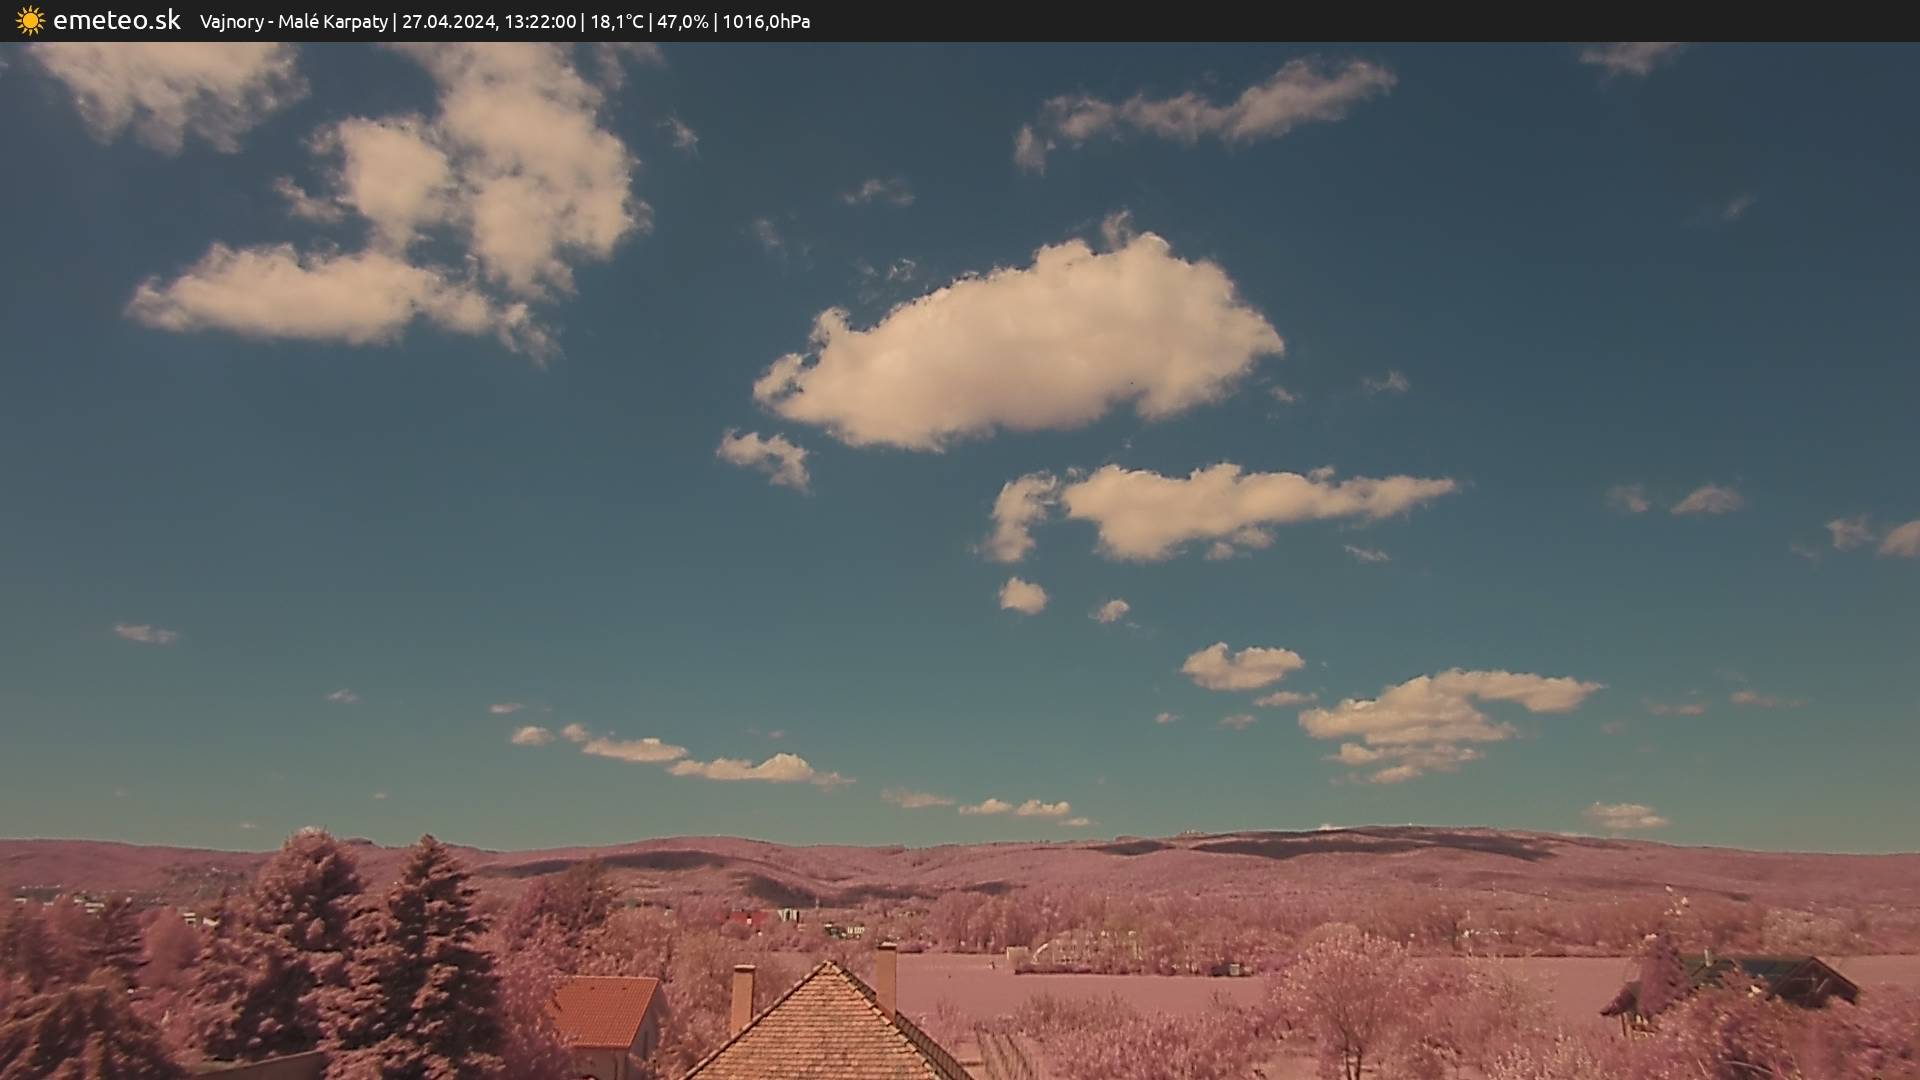
Task: Click the 18,1°C temperature reading
Action: tap(617, 22)
